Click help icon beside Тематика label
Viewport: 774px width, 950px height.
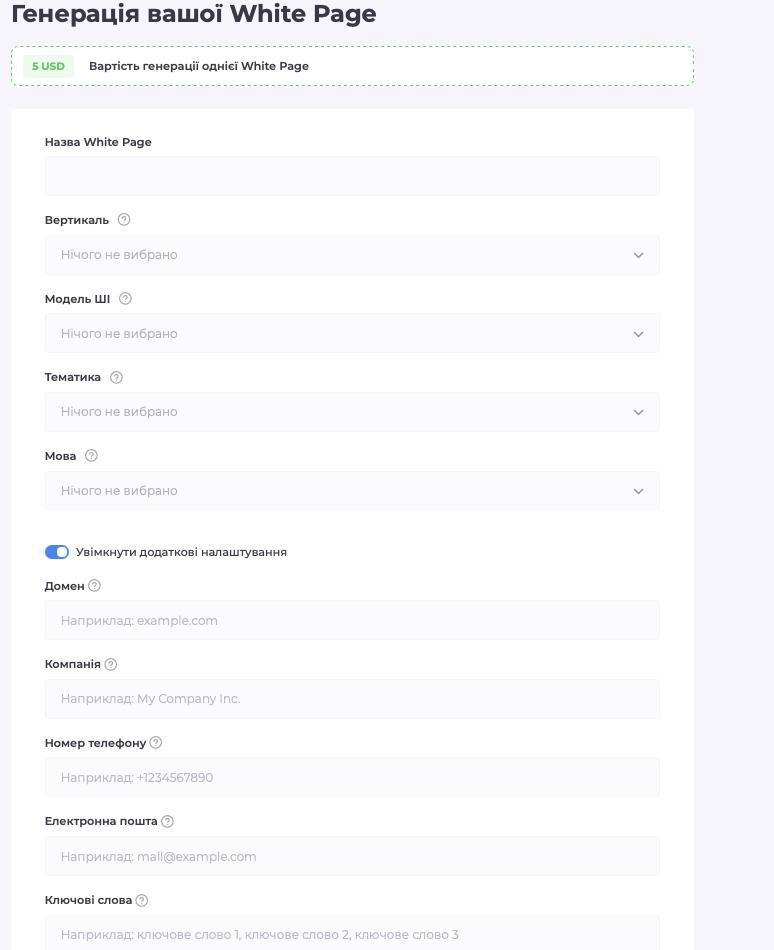[116, 377]
